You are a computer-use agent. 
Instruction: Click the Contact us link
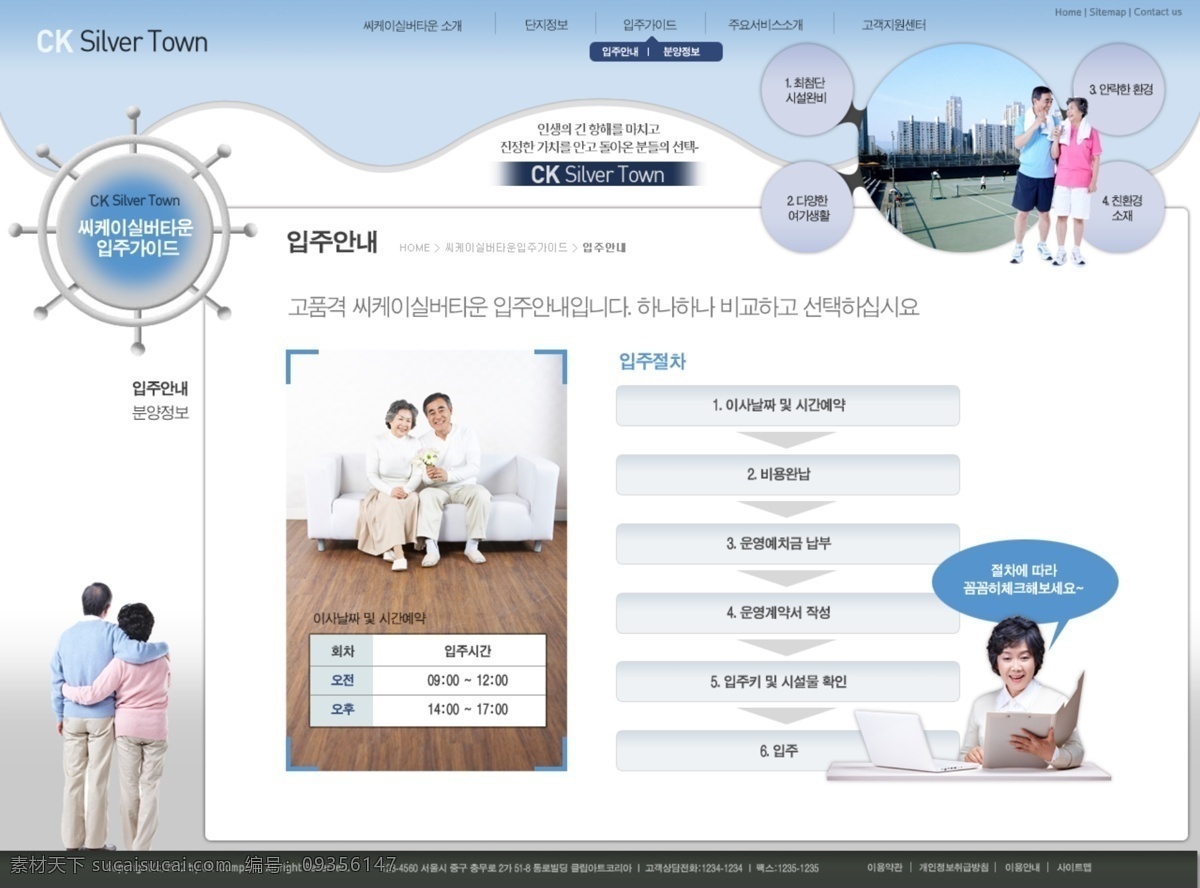[1158, 12]
